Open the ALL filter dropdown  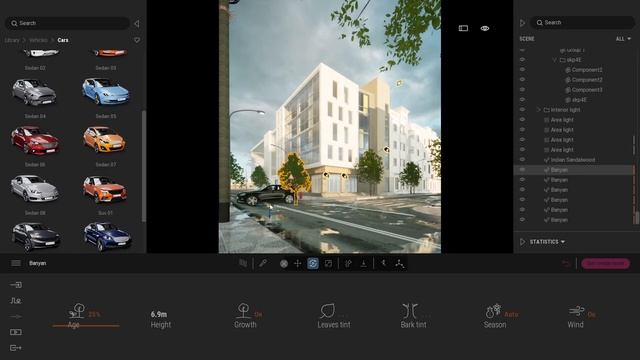623,39
